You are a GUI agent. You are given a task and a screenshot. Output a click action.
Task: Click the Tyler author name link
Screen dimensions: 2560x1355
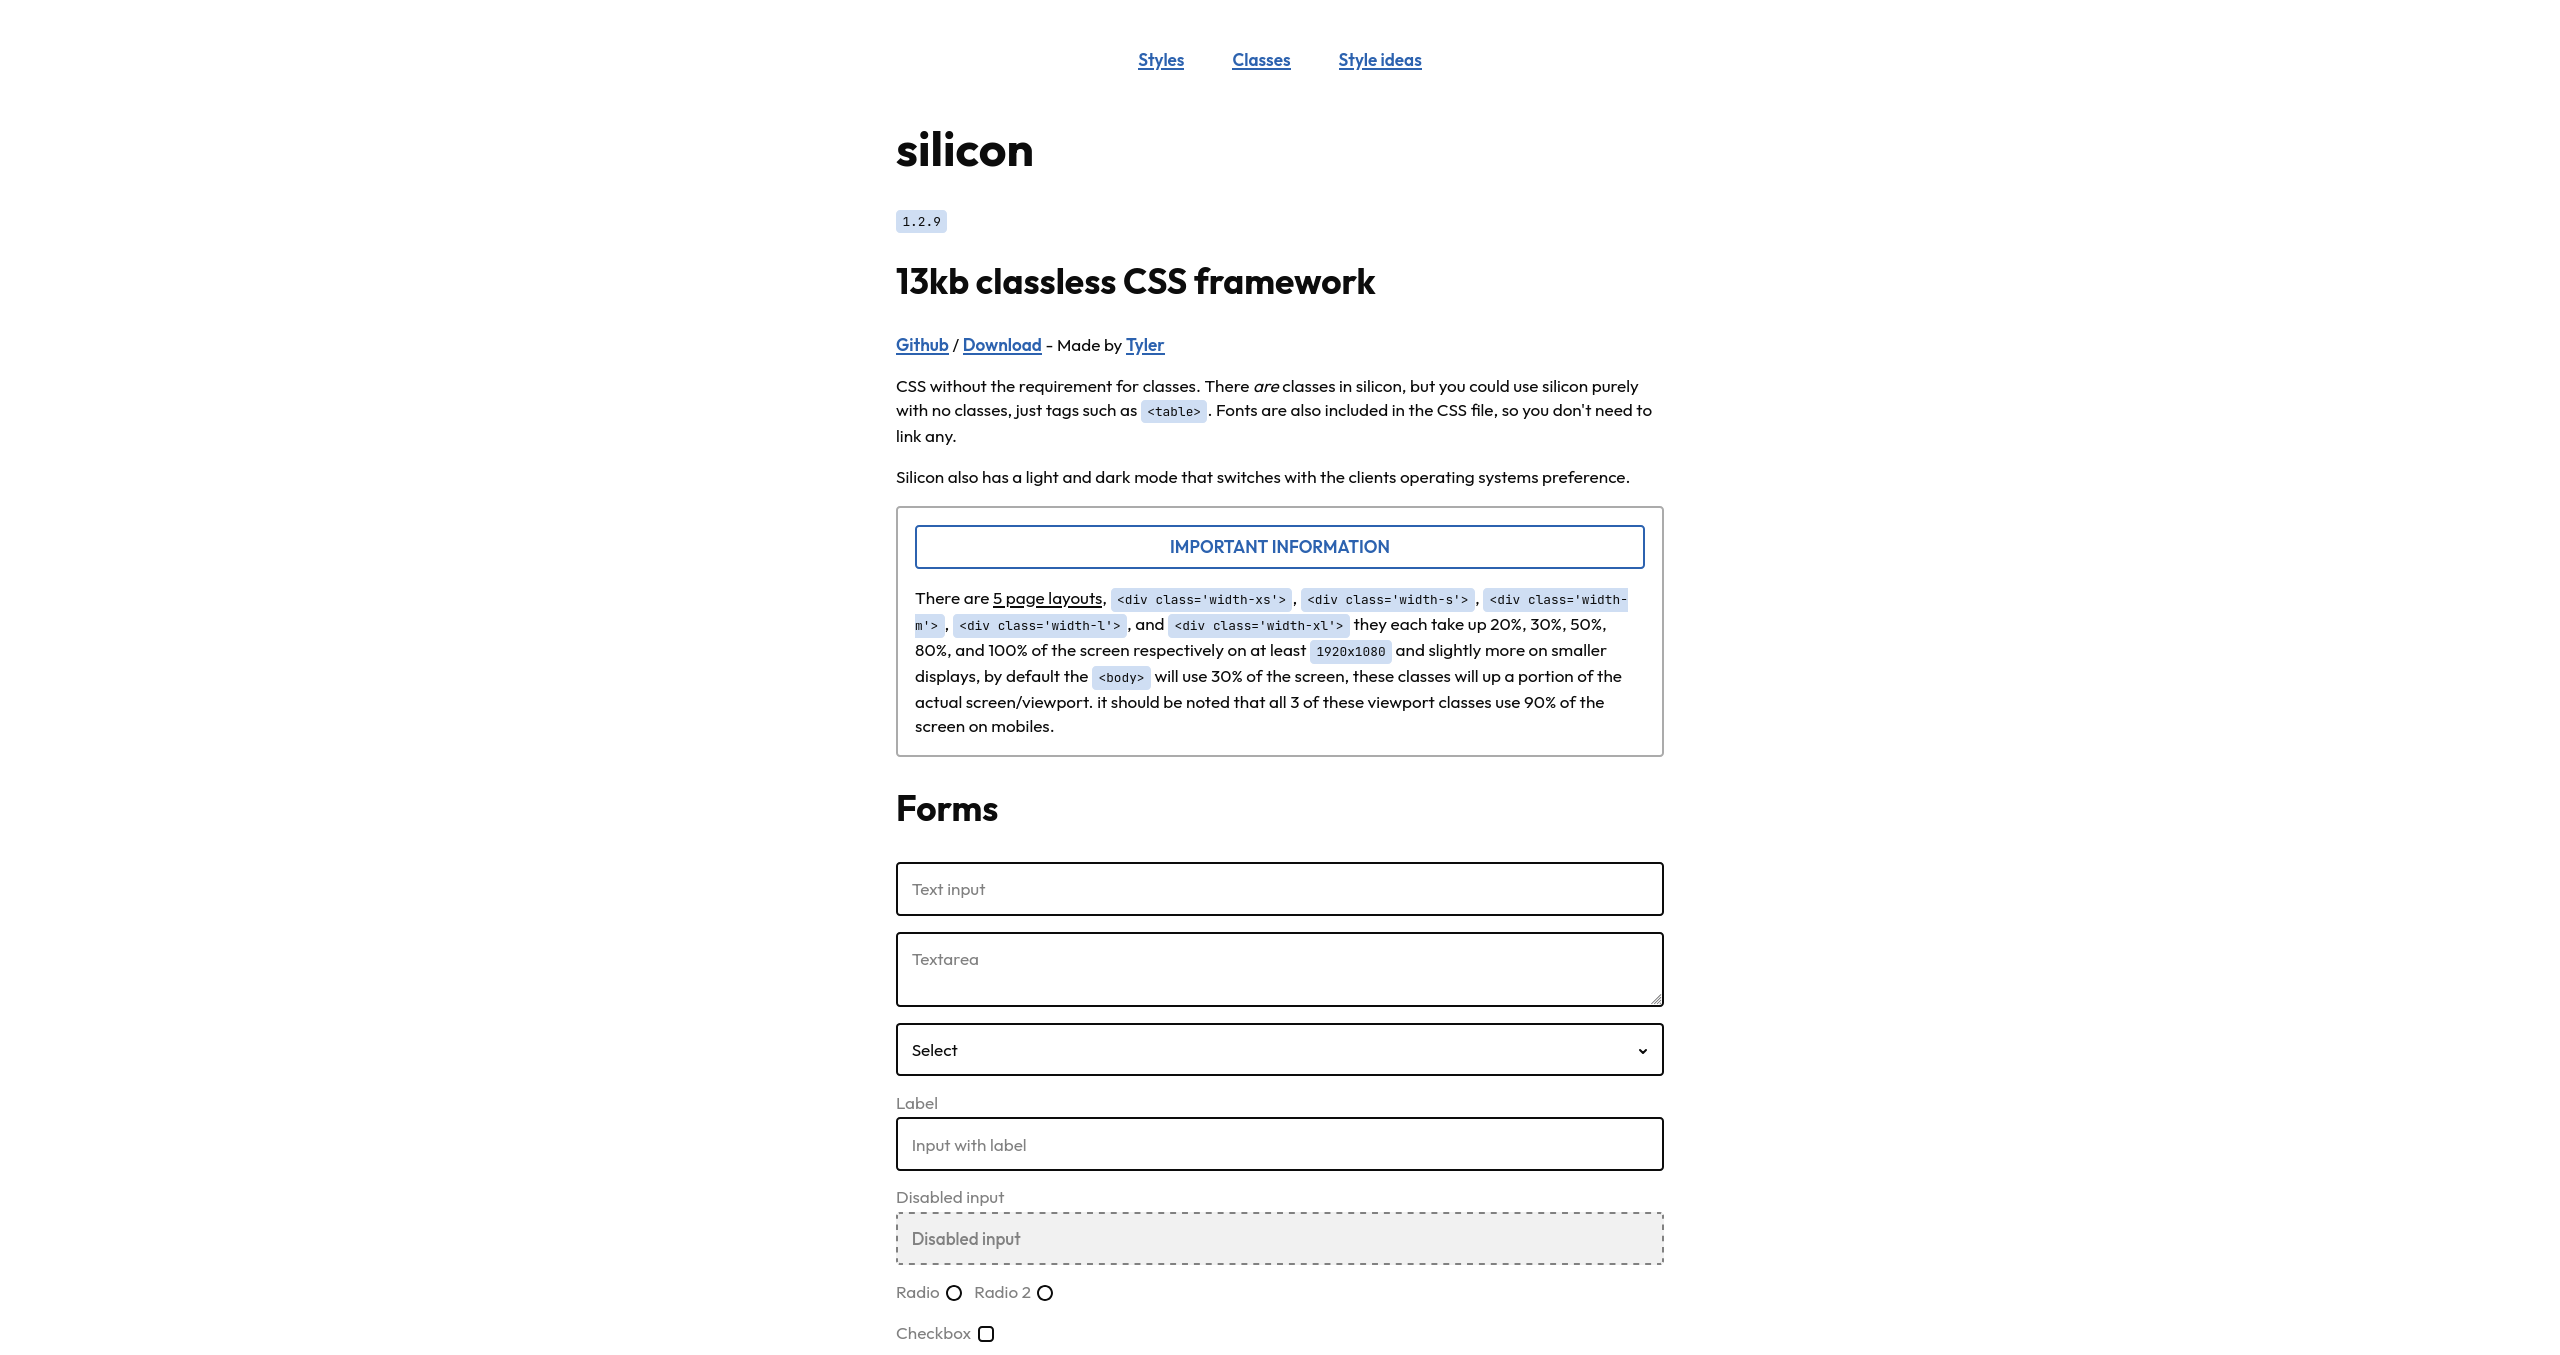coord(1145,346)
